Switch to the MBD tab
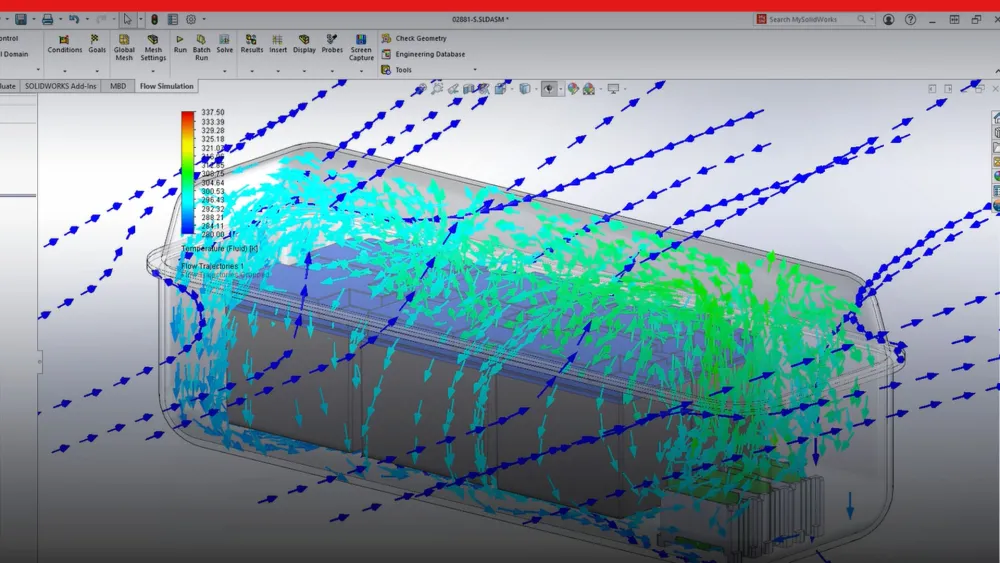 pos(118,86)
